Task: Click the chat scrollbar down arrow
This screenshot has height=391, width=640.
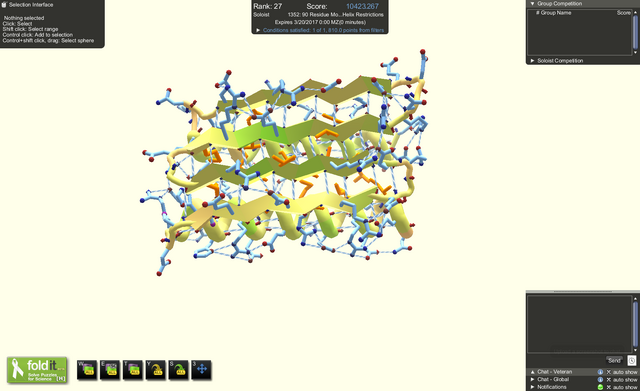Action: pyautogui.click(x=635, y=351)
